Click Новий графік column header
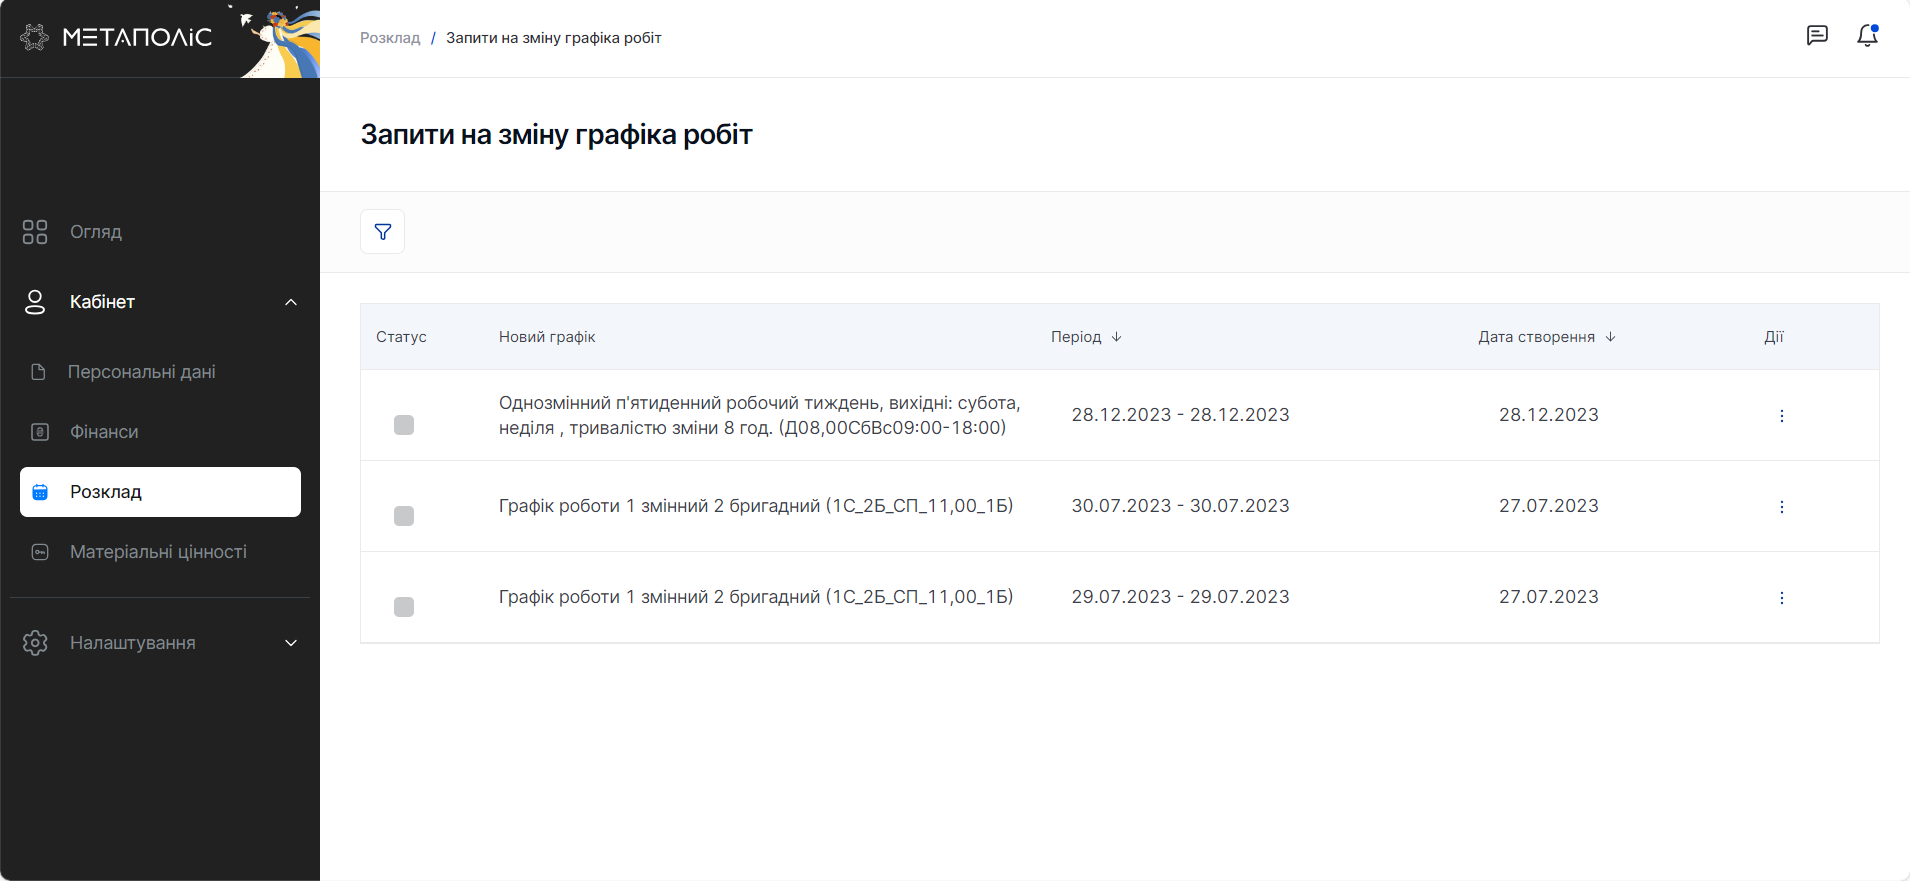 pos(547,337)
